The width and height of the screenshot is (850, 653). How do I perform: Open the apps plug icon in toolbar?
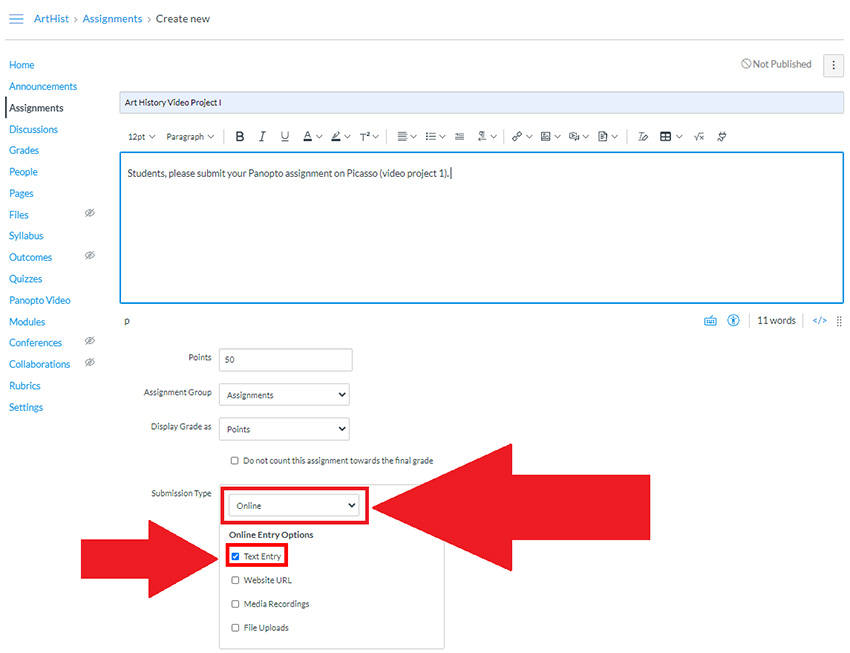(x=722, y=137)
